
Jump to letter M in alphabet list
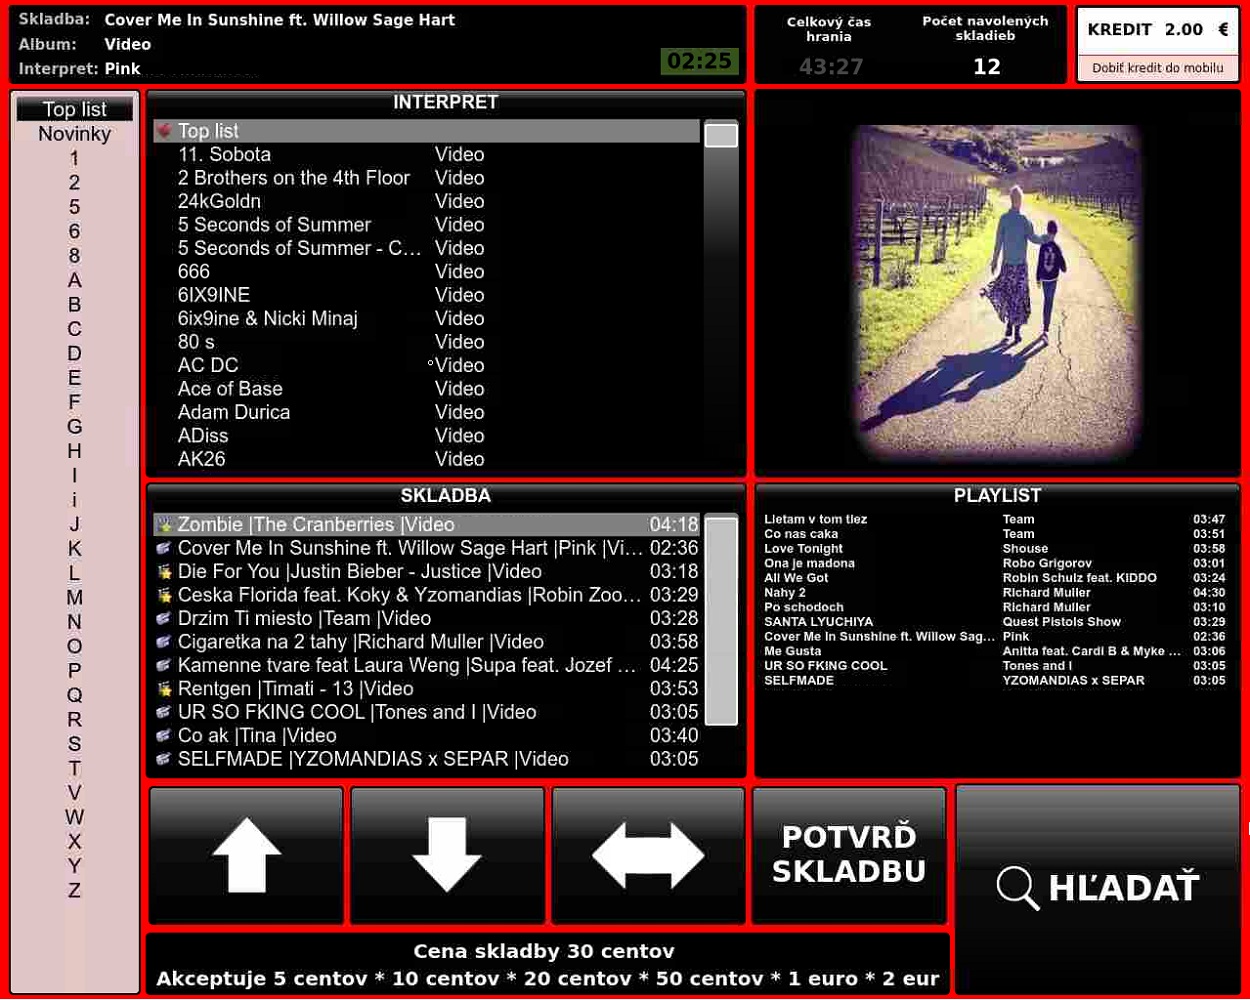tap(75, 598)
